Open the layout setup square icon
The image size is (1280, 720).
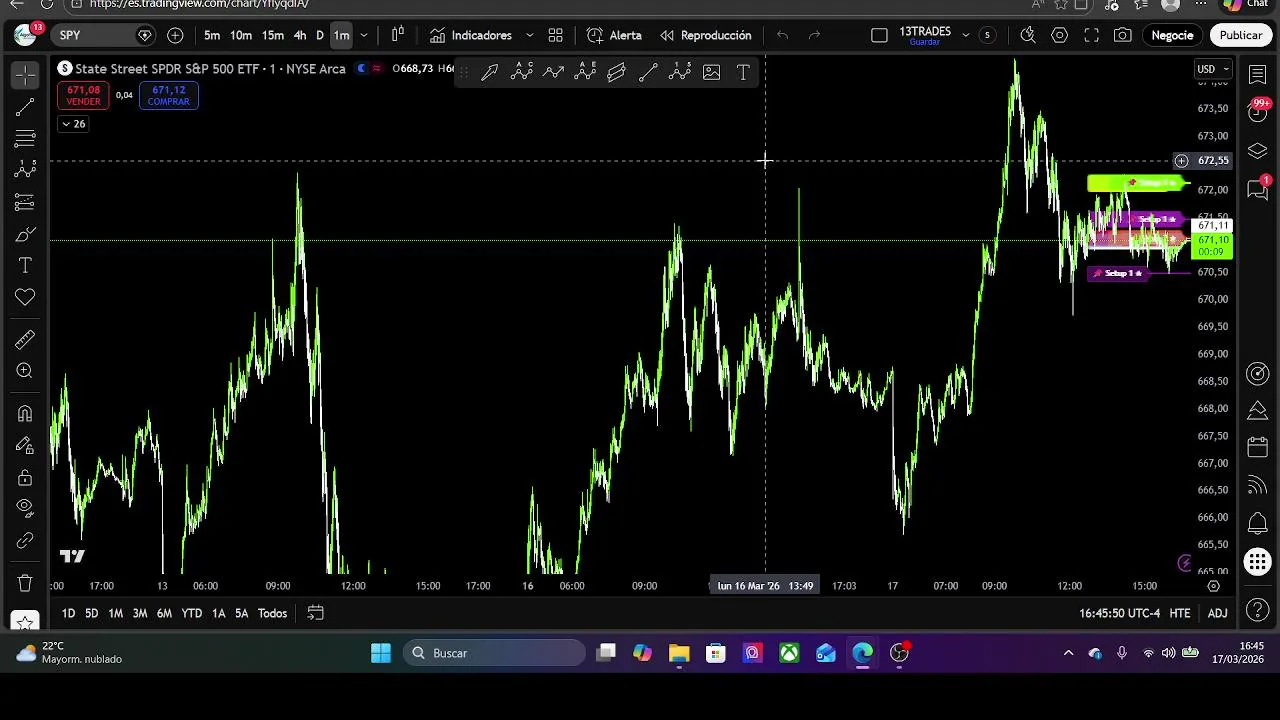879,35
